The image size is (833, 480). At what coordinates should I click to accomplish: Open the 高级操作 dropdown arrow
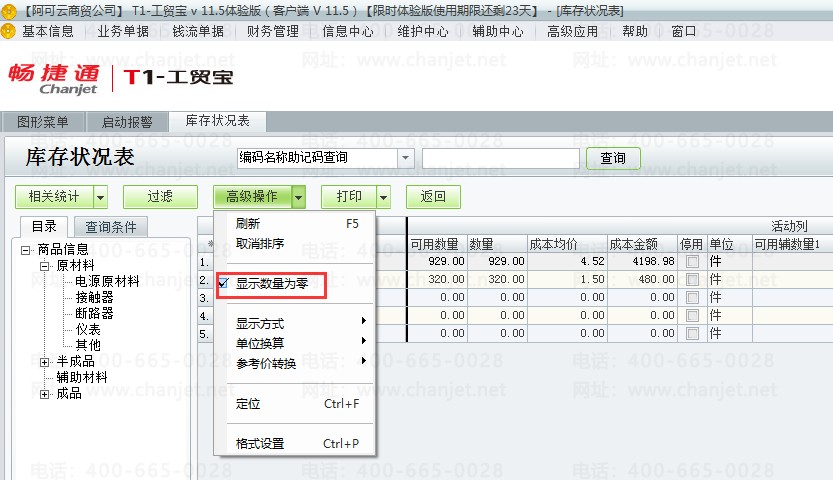click(299, 198)
